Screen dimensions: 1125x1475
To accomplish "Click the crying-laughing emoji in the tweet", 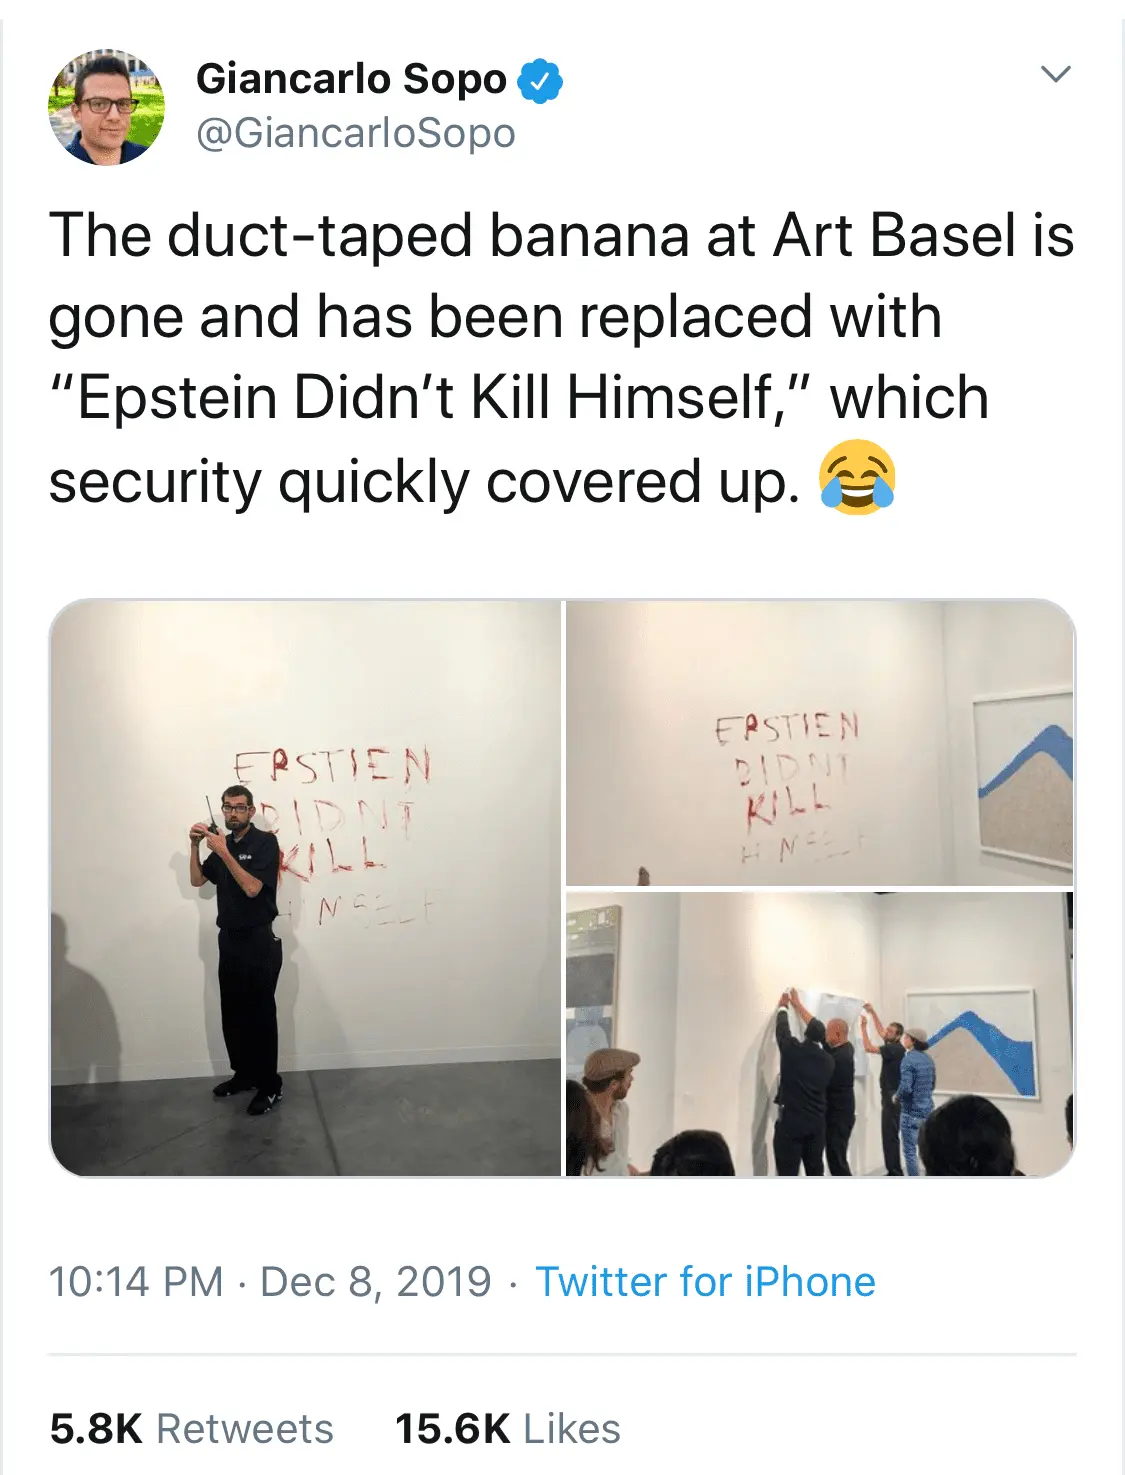I will coord(857,477).
